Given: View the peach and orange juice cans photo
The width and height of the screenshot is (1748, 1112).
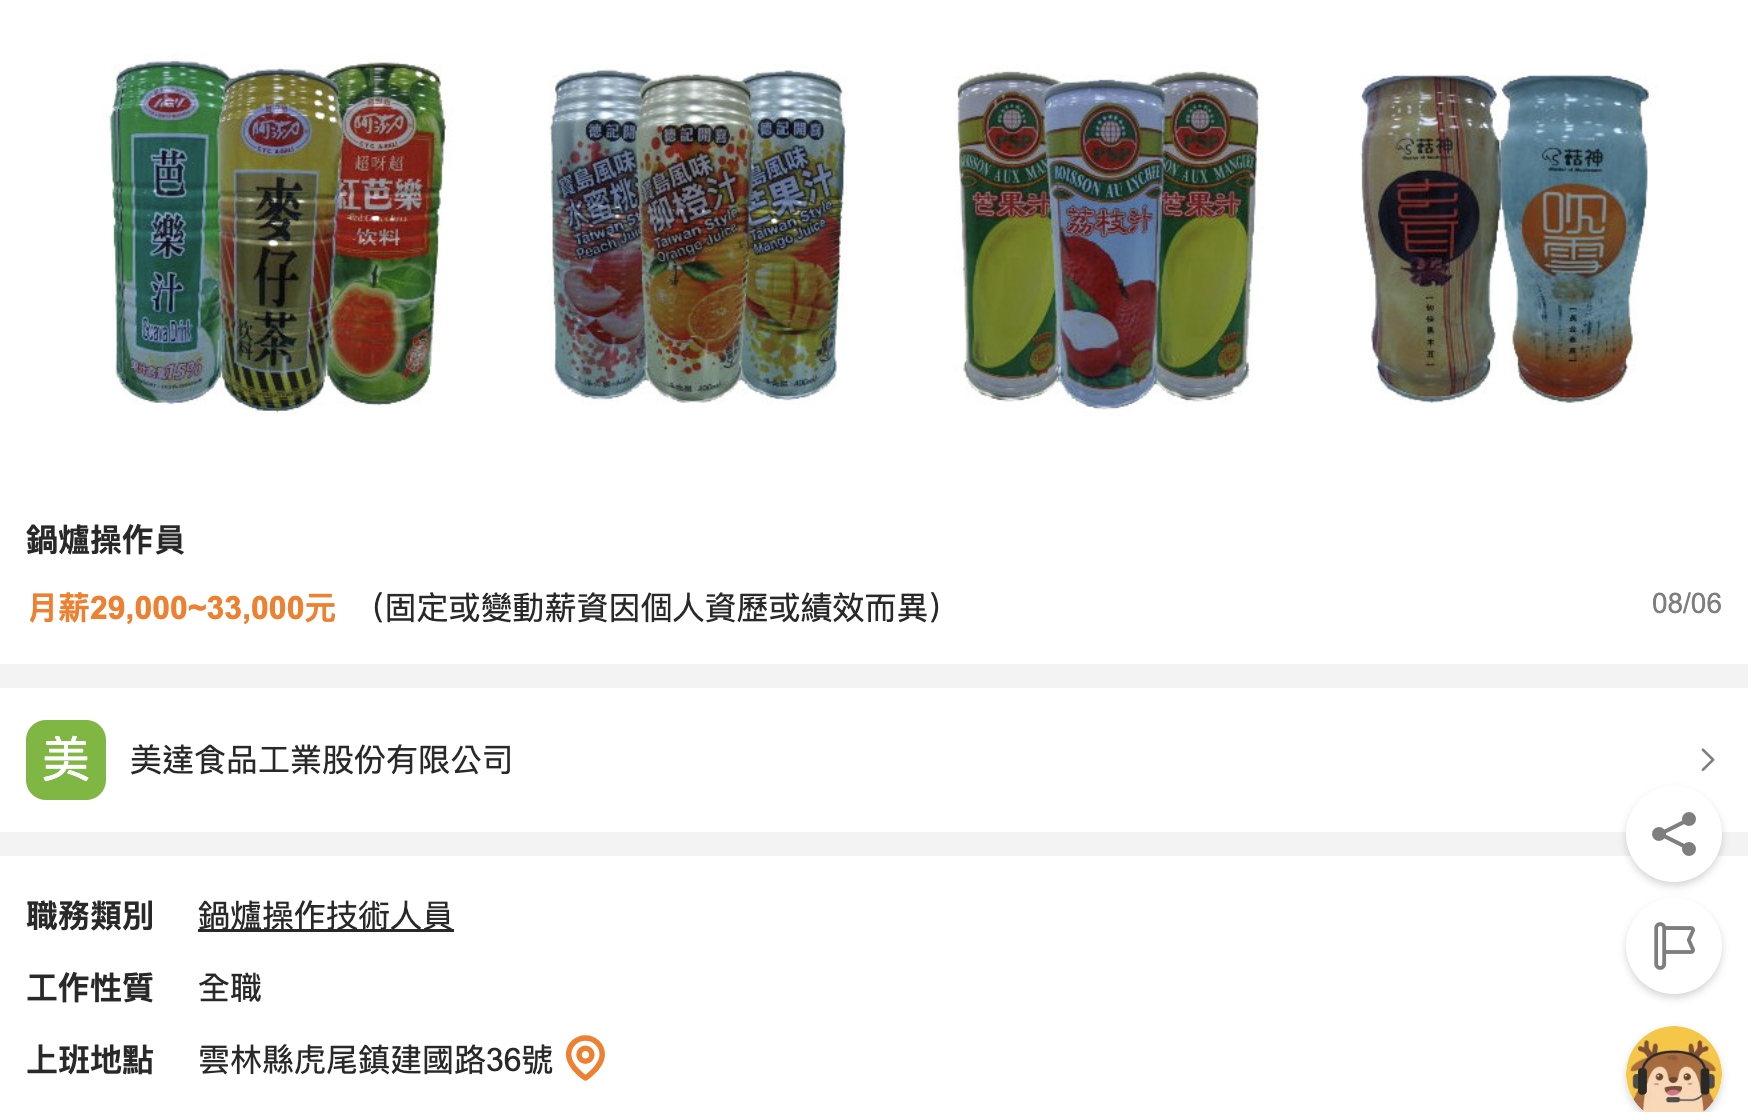Looking at the screenshot, I should point(697,236).
